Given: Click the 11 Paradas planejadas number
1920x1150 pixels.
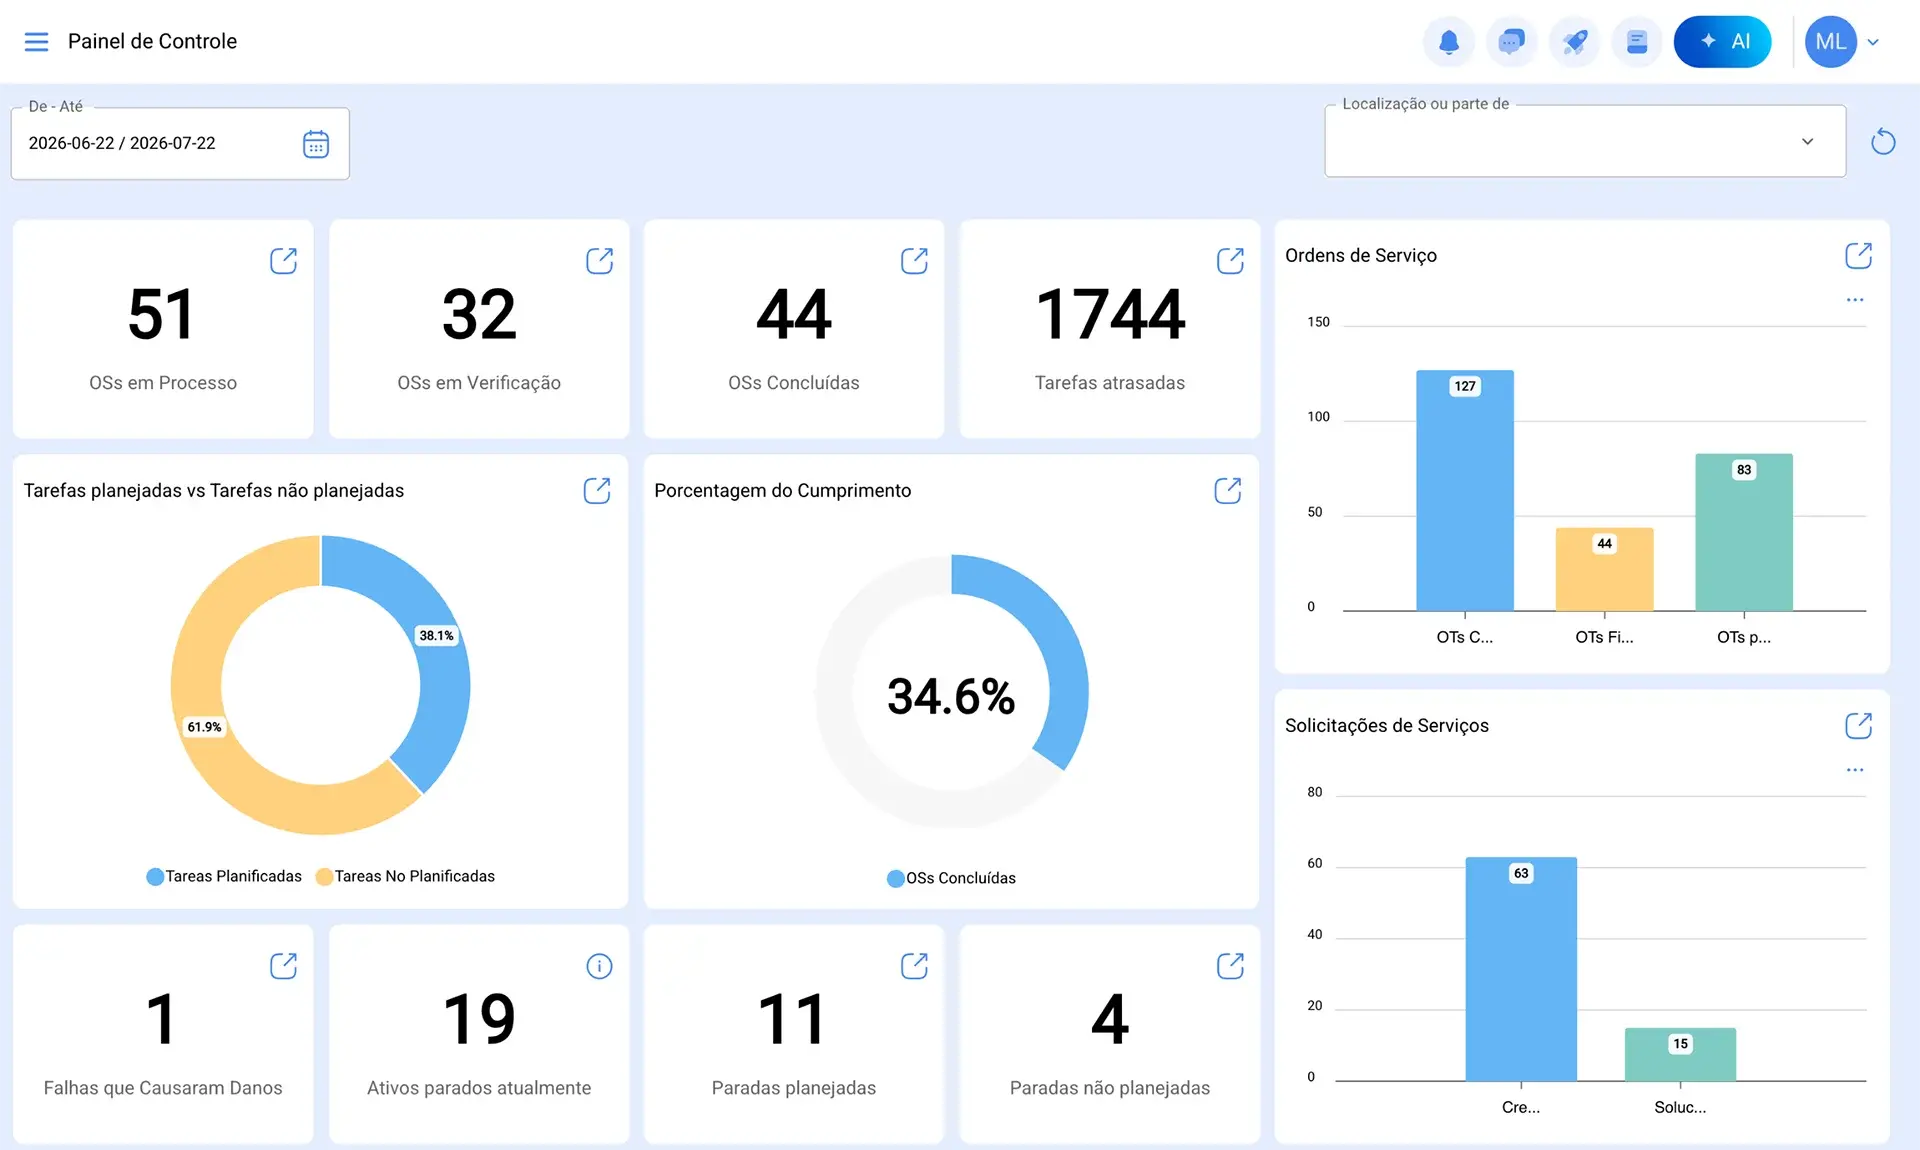Looking at the screenshot, I should 793,1019.
